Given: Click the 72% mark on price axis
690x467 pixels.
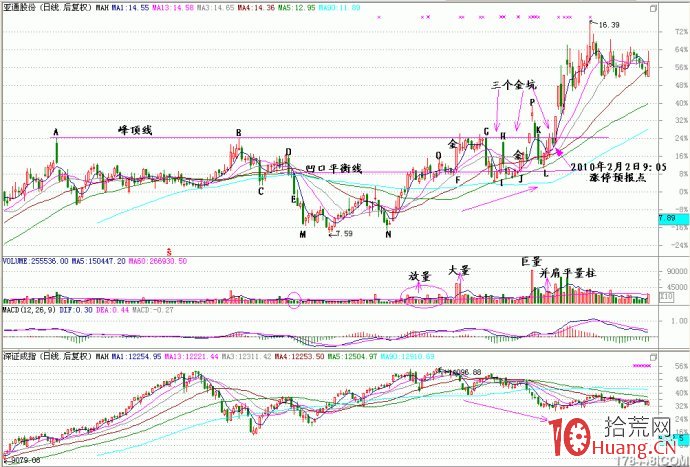Looking at the screenshot, I should [682, 32].
